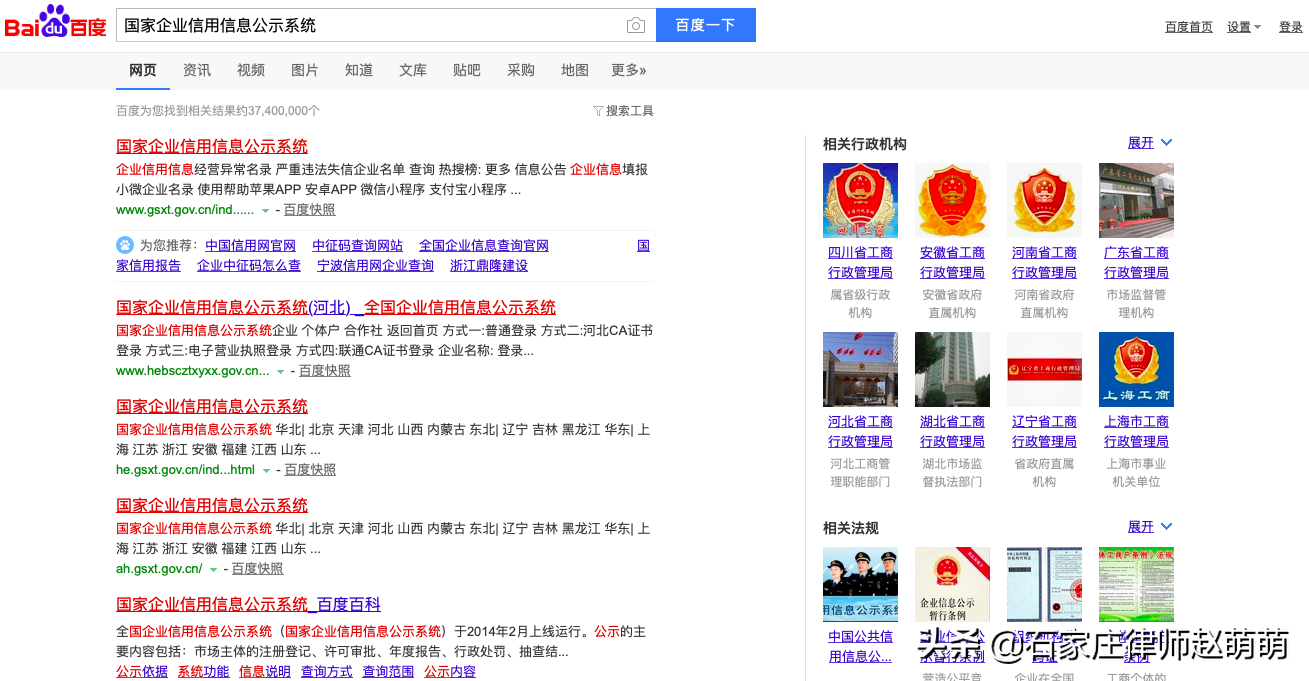
Task: Open the snapshot arrow beside www.gsxt.gov.cn
Action: pos(265,209)
